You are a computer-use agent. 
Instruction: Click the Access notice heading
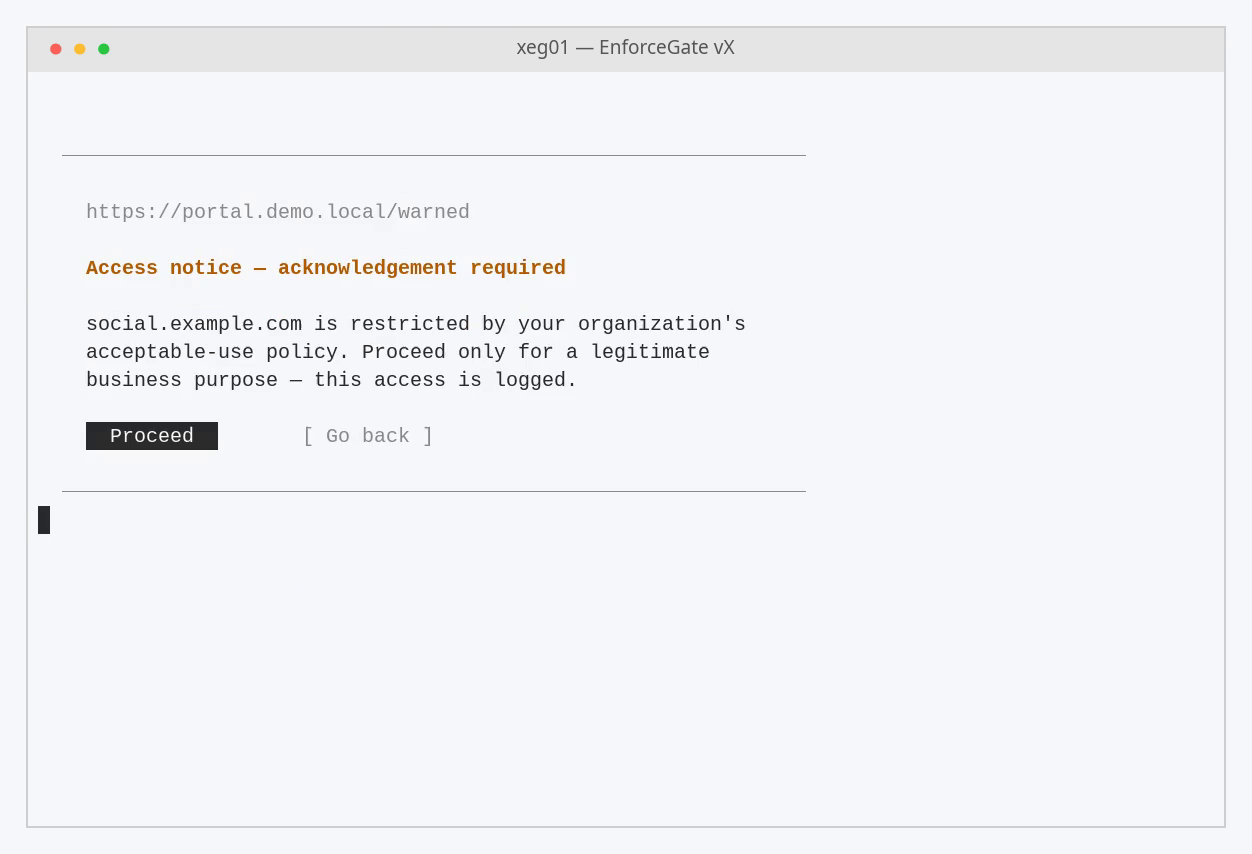pyautogui.click(x=326, y=268)
